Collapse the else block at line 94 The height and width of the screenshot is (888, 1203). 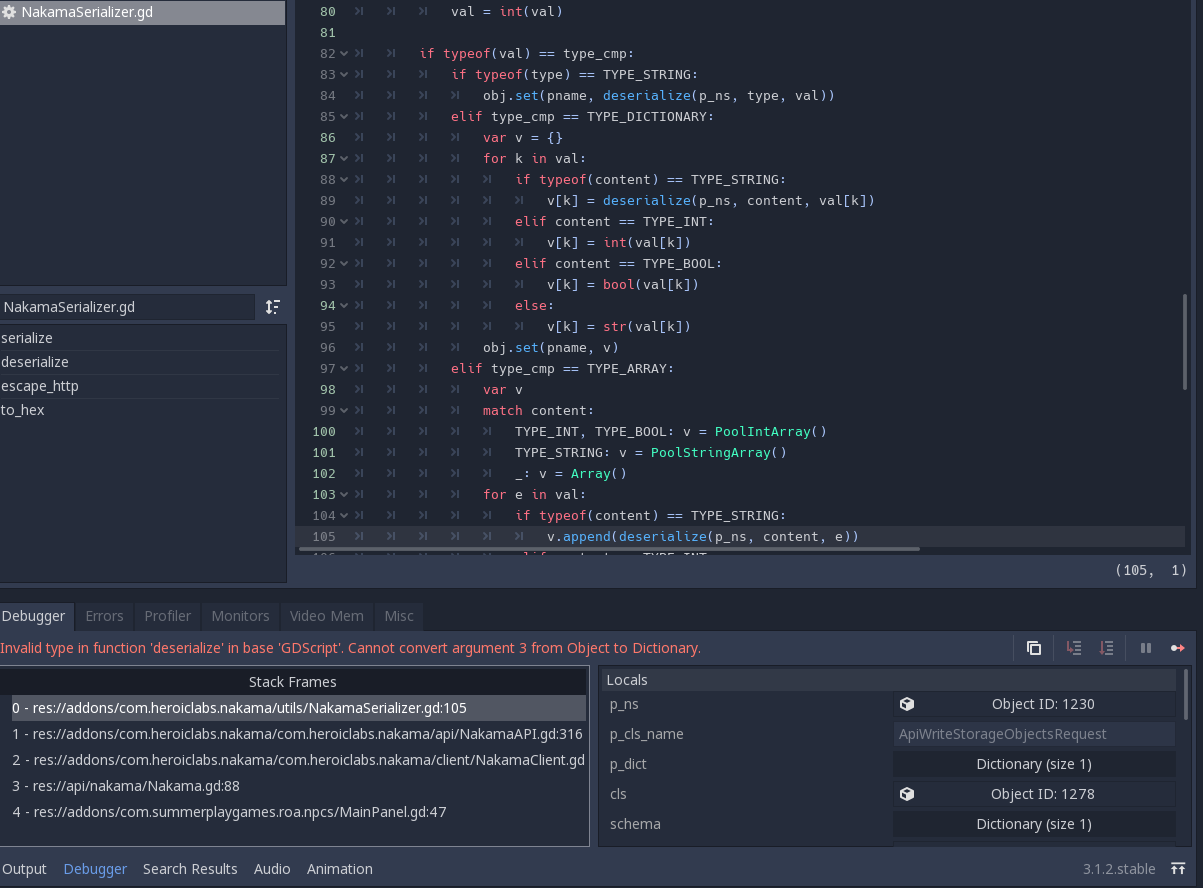pos(344,306)
